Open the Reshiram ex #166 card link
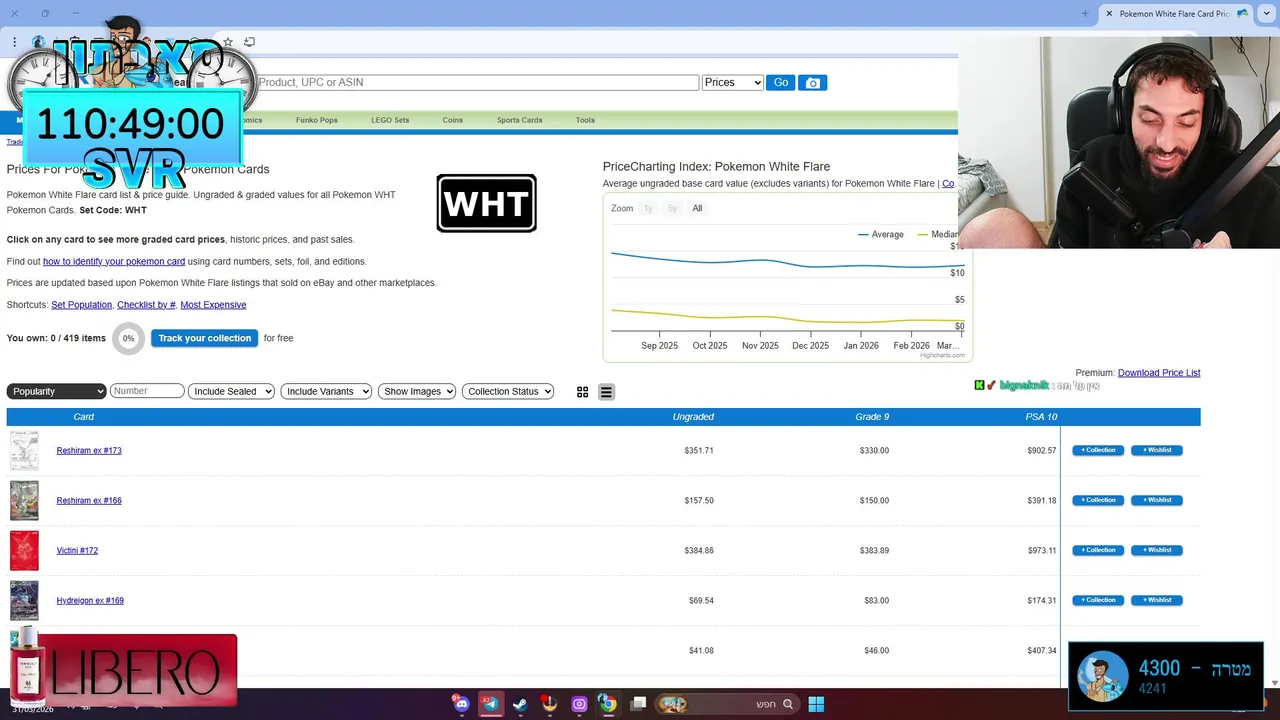This screenshot has width=1280, height=720. 89,501
